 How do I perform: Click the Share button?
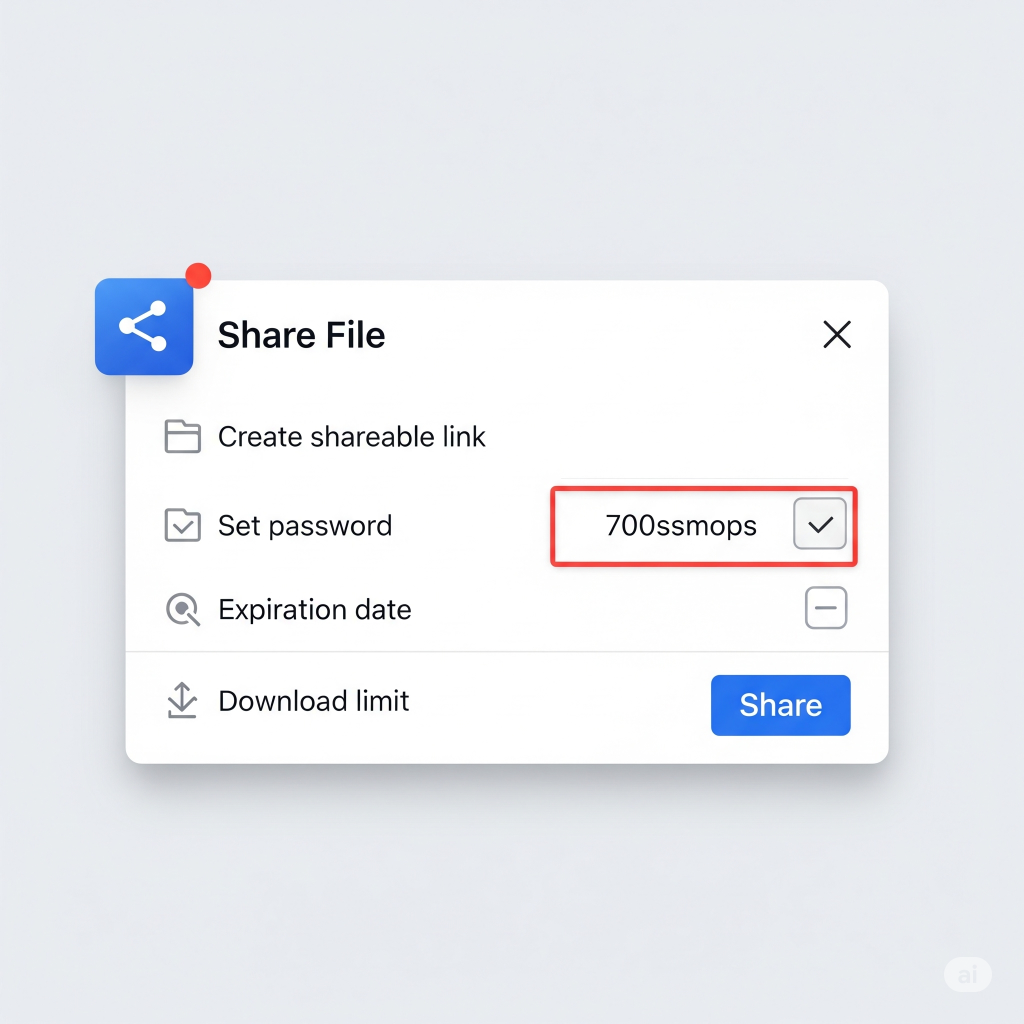click(780, 705)
